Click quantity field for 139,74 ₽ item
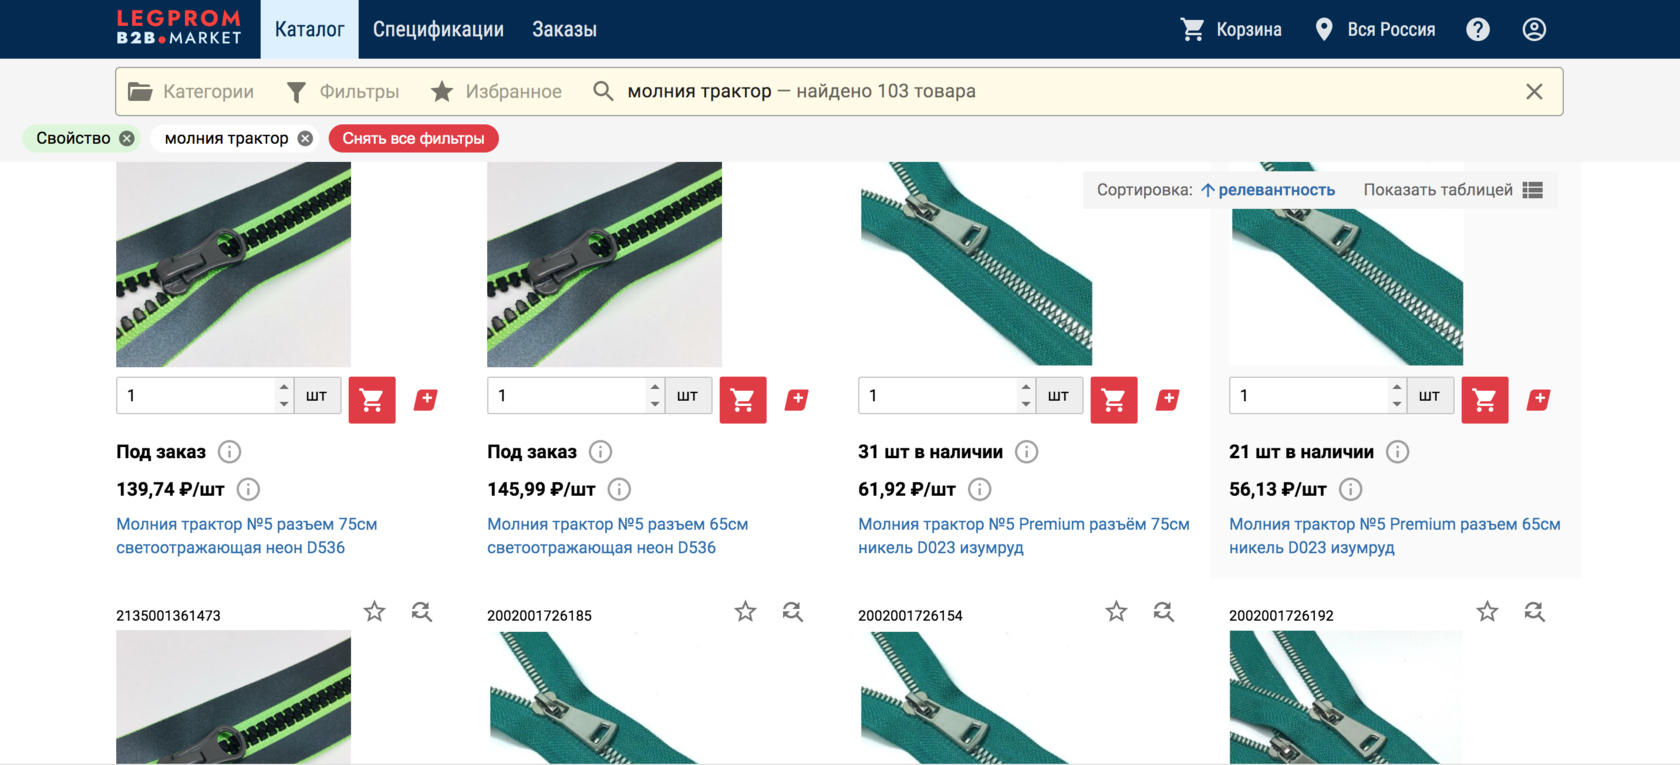This screenshot has width=1680, height=765. (x=195, y=396)
